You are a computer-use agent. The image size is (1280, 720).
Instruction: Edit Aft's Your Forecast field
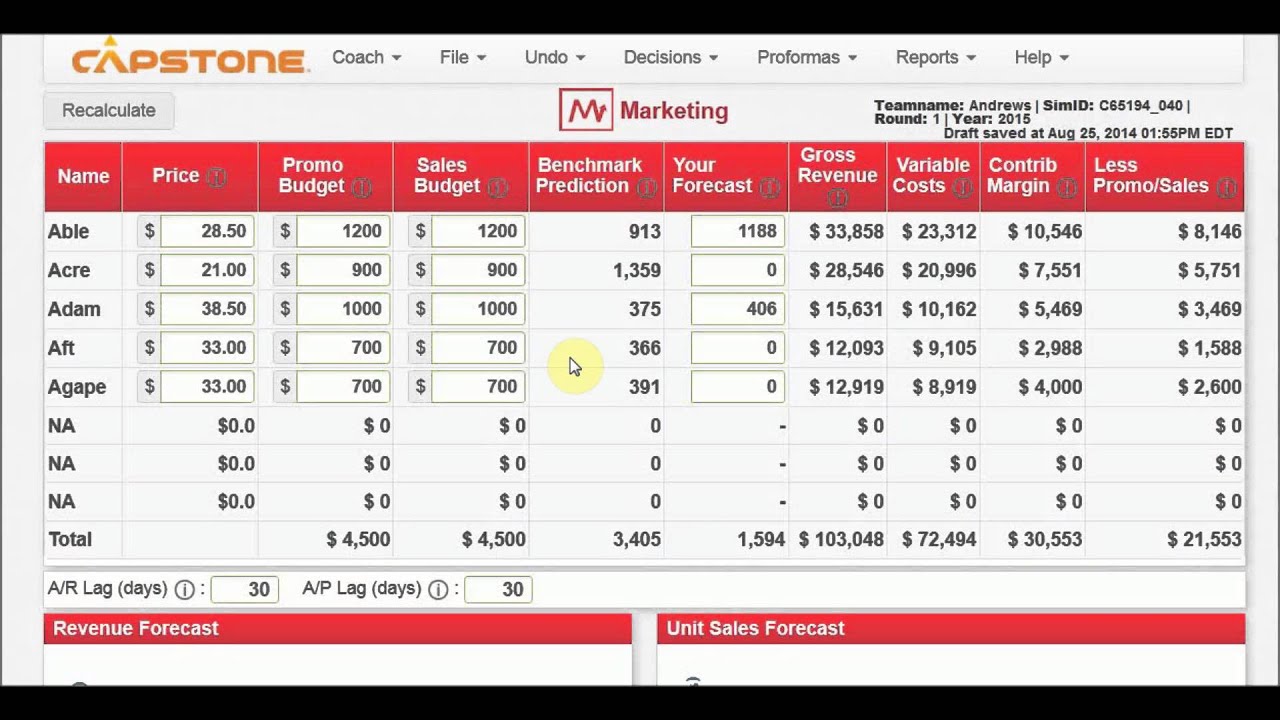(738, 348)
